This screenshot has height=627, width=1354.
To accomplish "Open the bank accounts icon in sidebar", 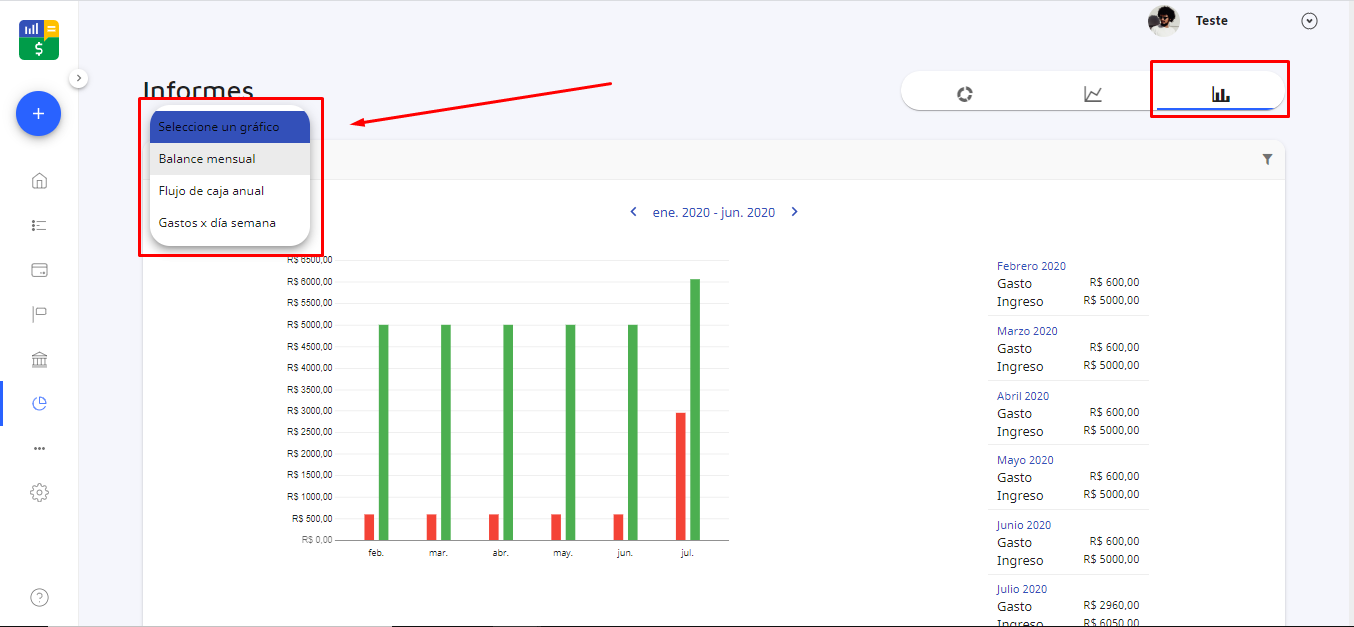I will pos(39,359).
